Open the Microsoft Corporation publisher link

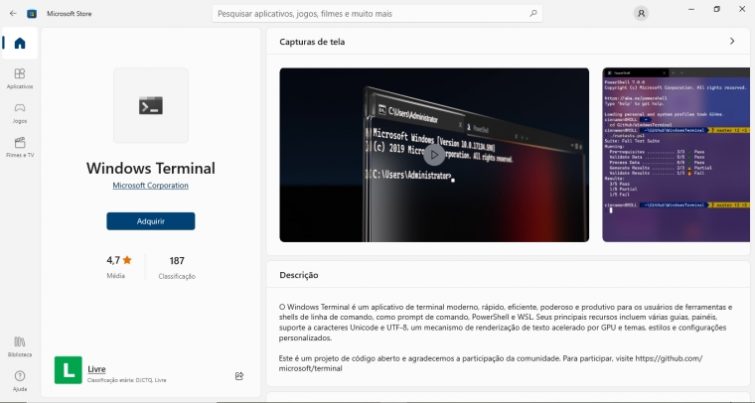coord(150,185)
